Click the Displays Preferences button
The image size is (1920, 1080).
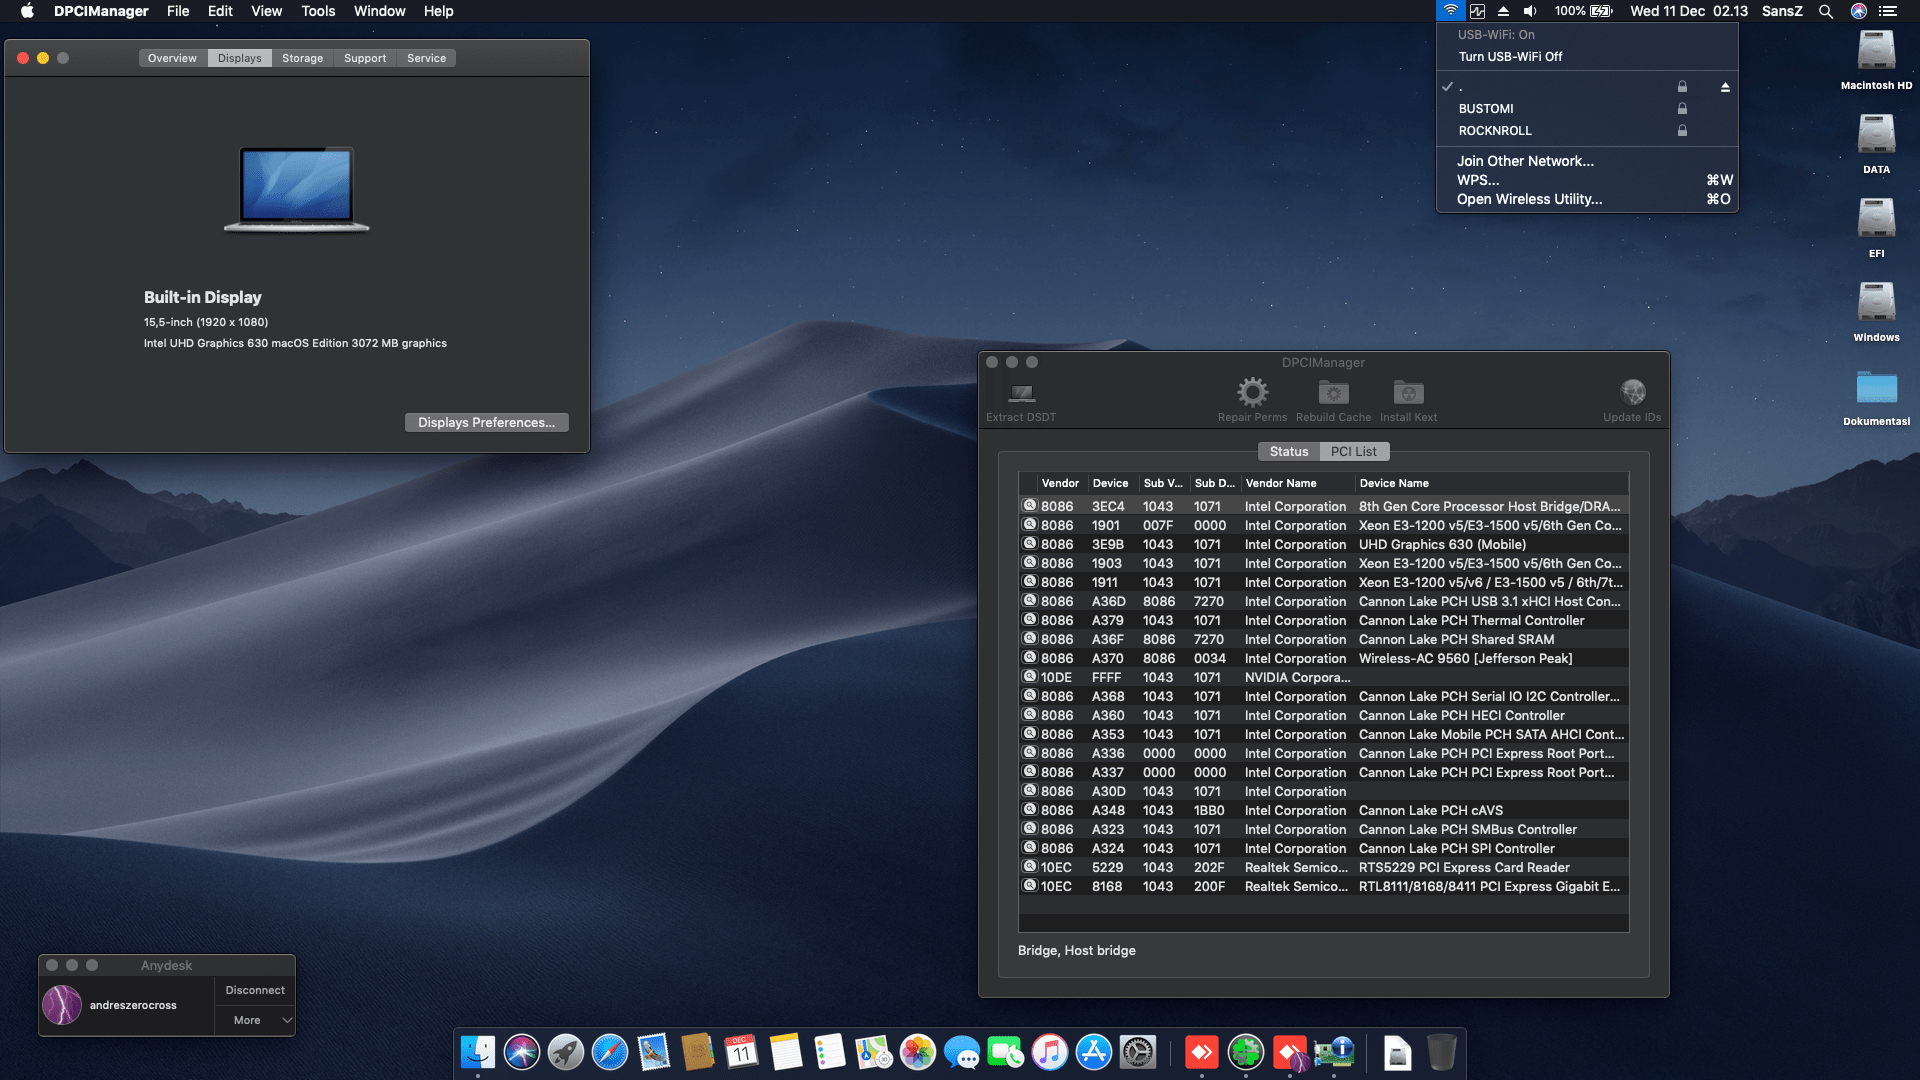tap(486, 422)
